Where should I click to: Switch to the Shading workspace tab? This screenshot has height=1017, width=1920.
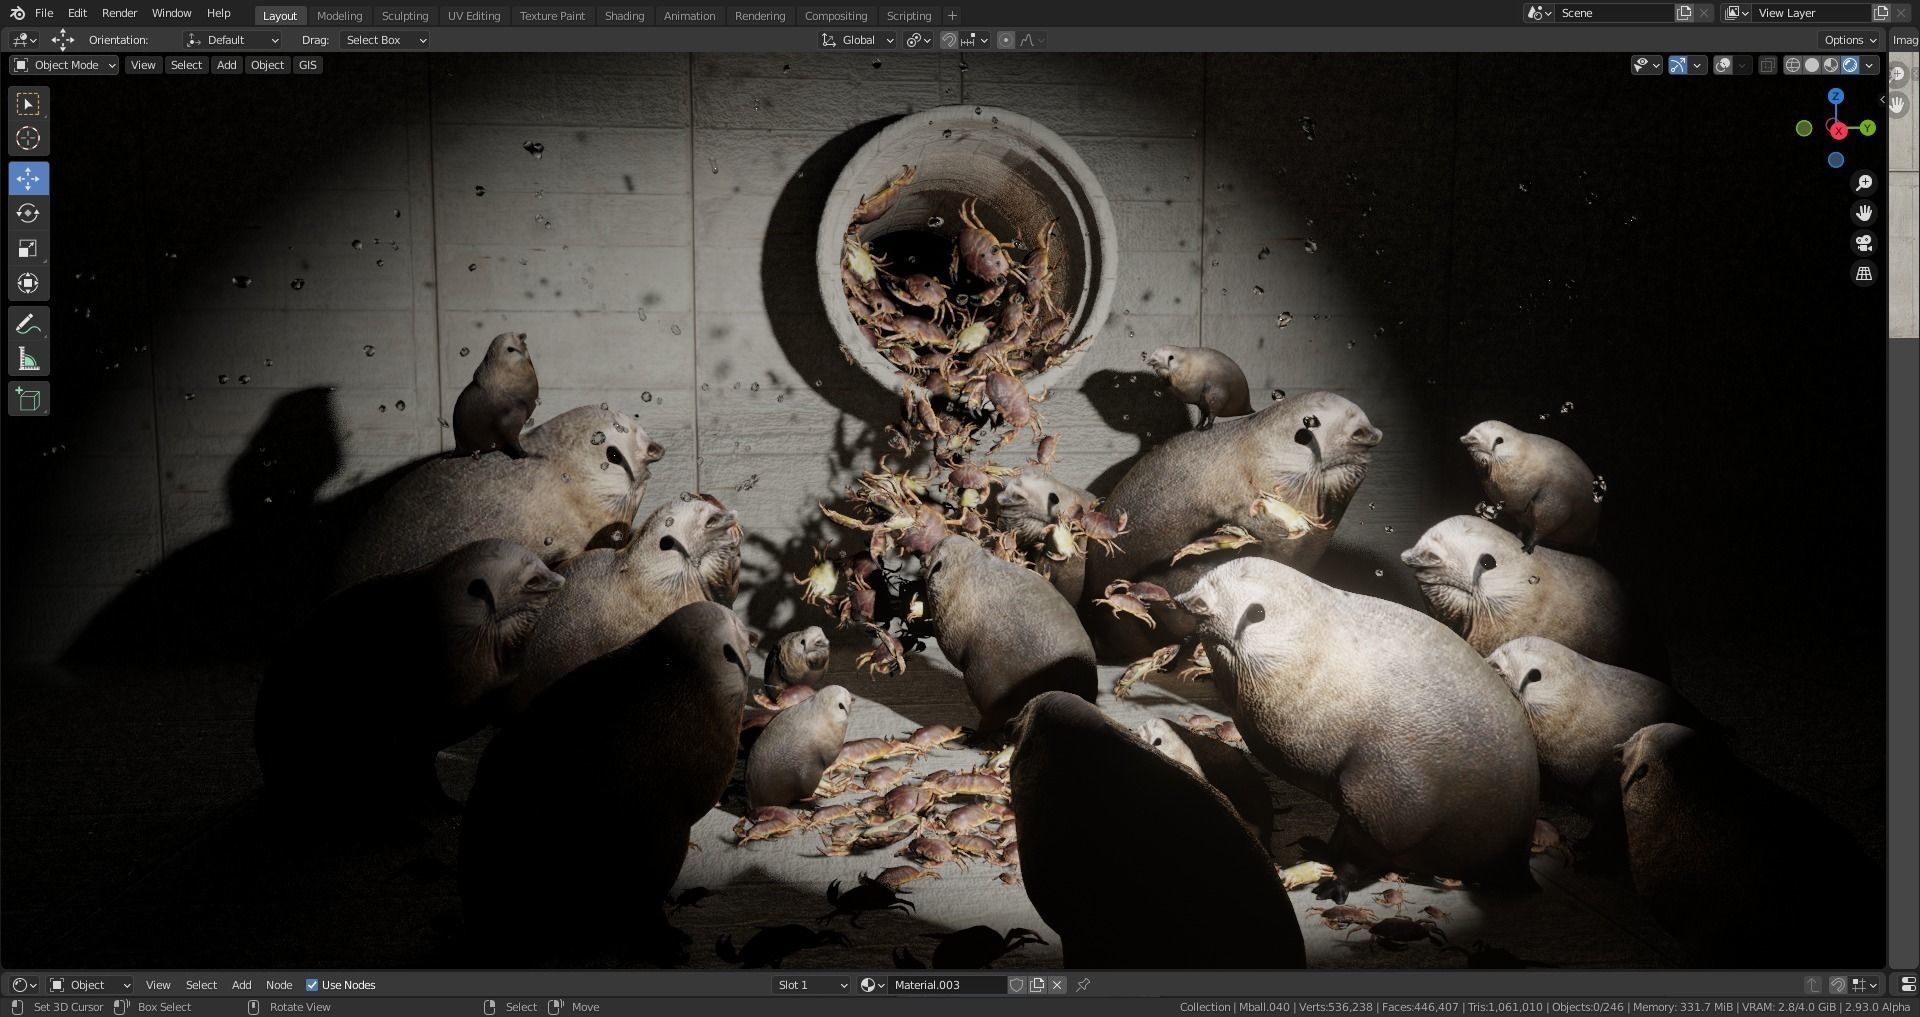[x=624, y=16]
